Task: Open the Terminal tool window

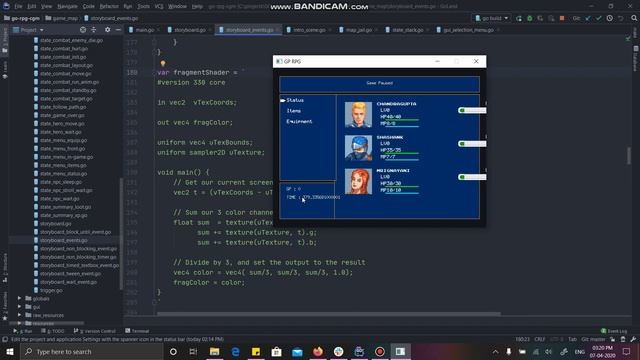Action: (138, 331)
